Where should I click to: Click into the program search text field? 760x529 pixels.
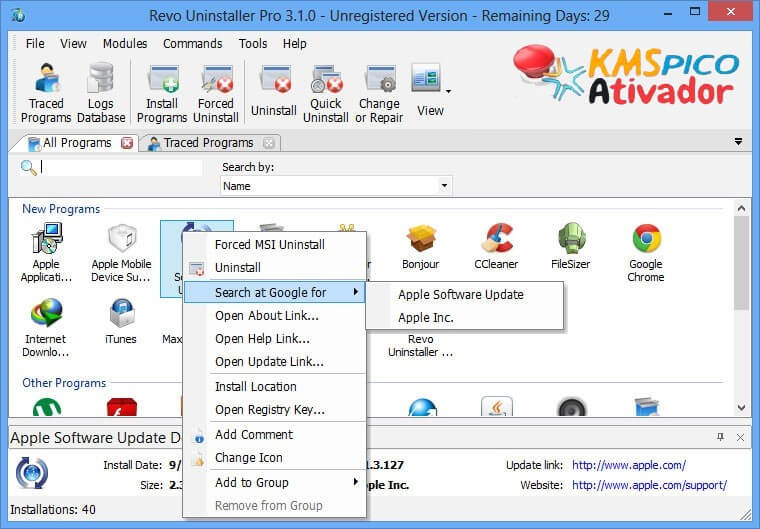pos(121,167)
